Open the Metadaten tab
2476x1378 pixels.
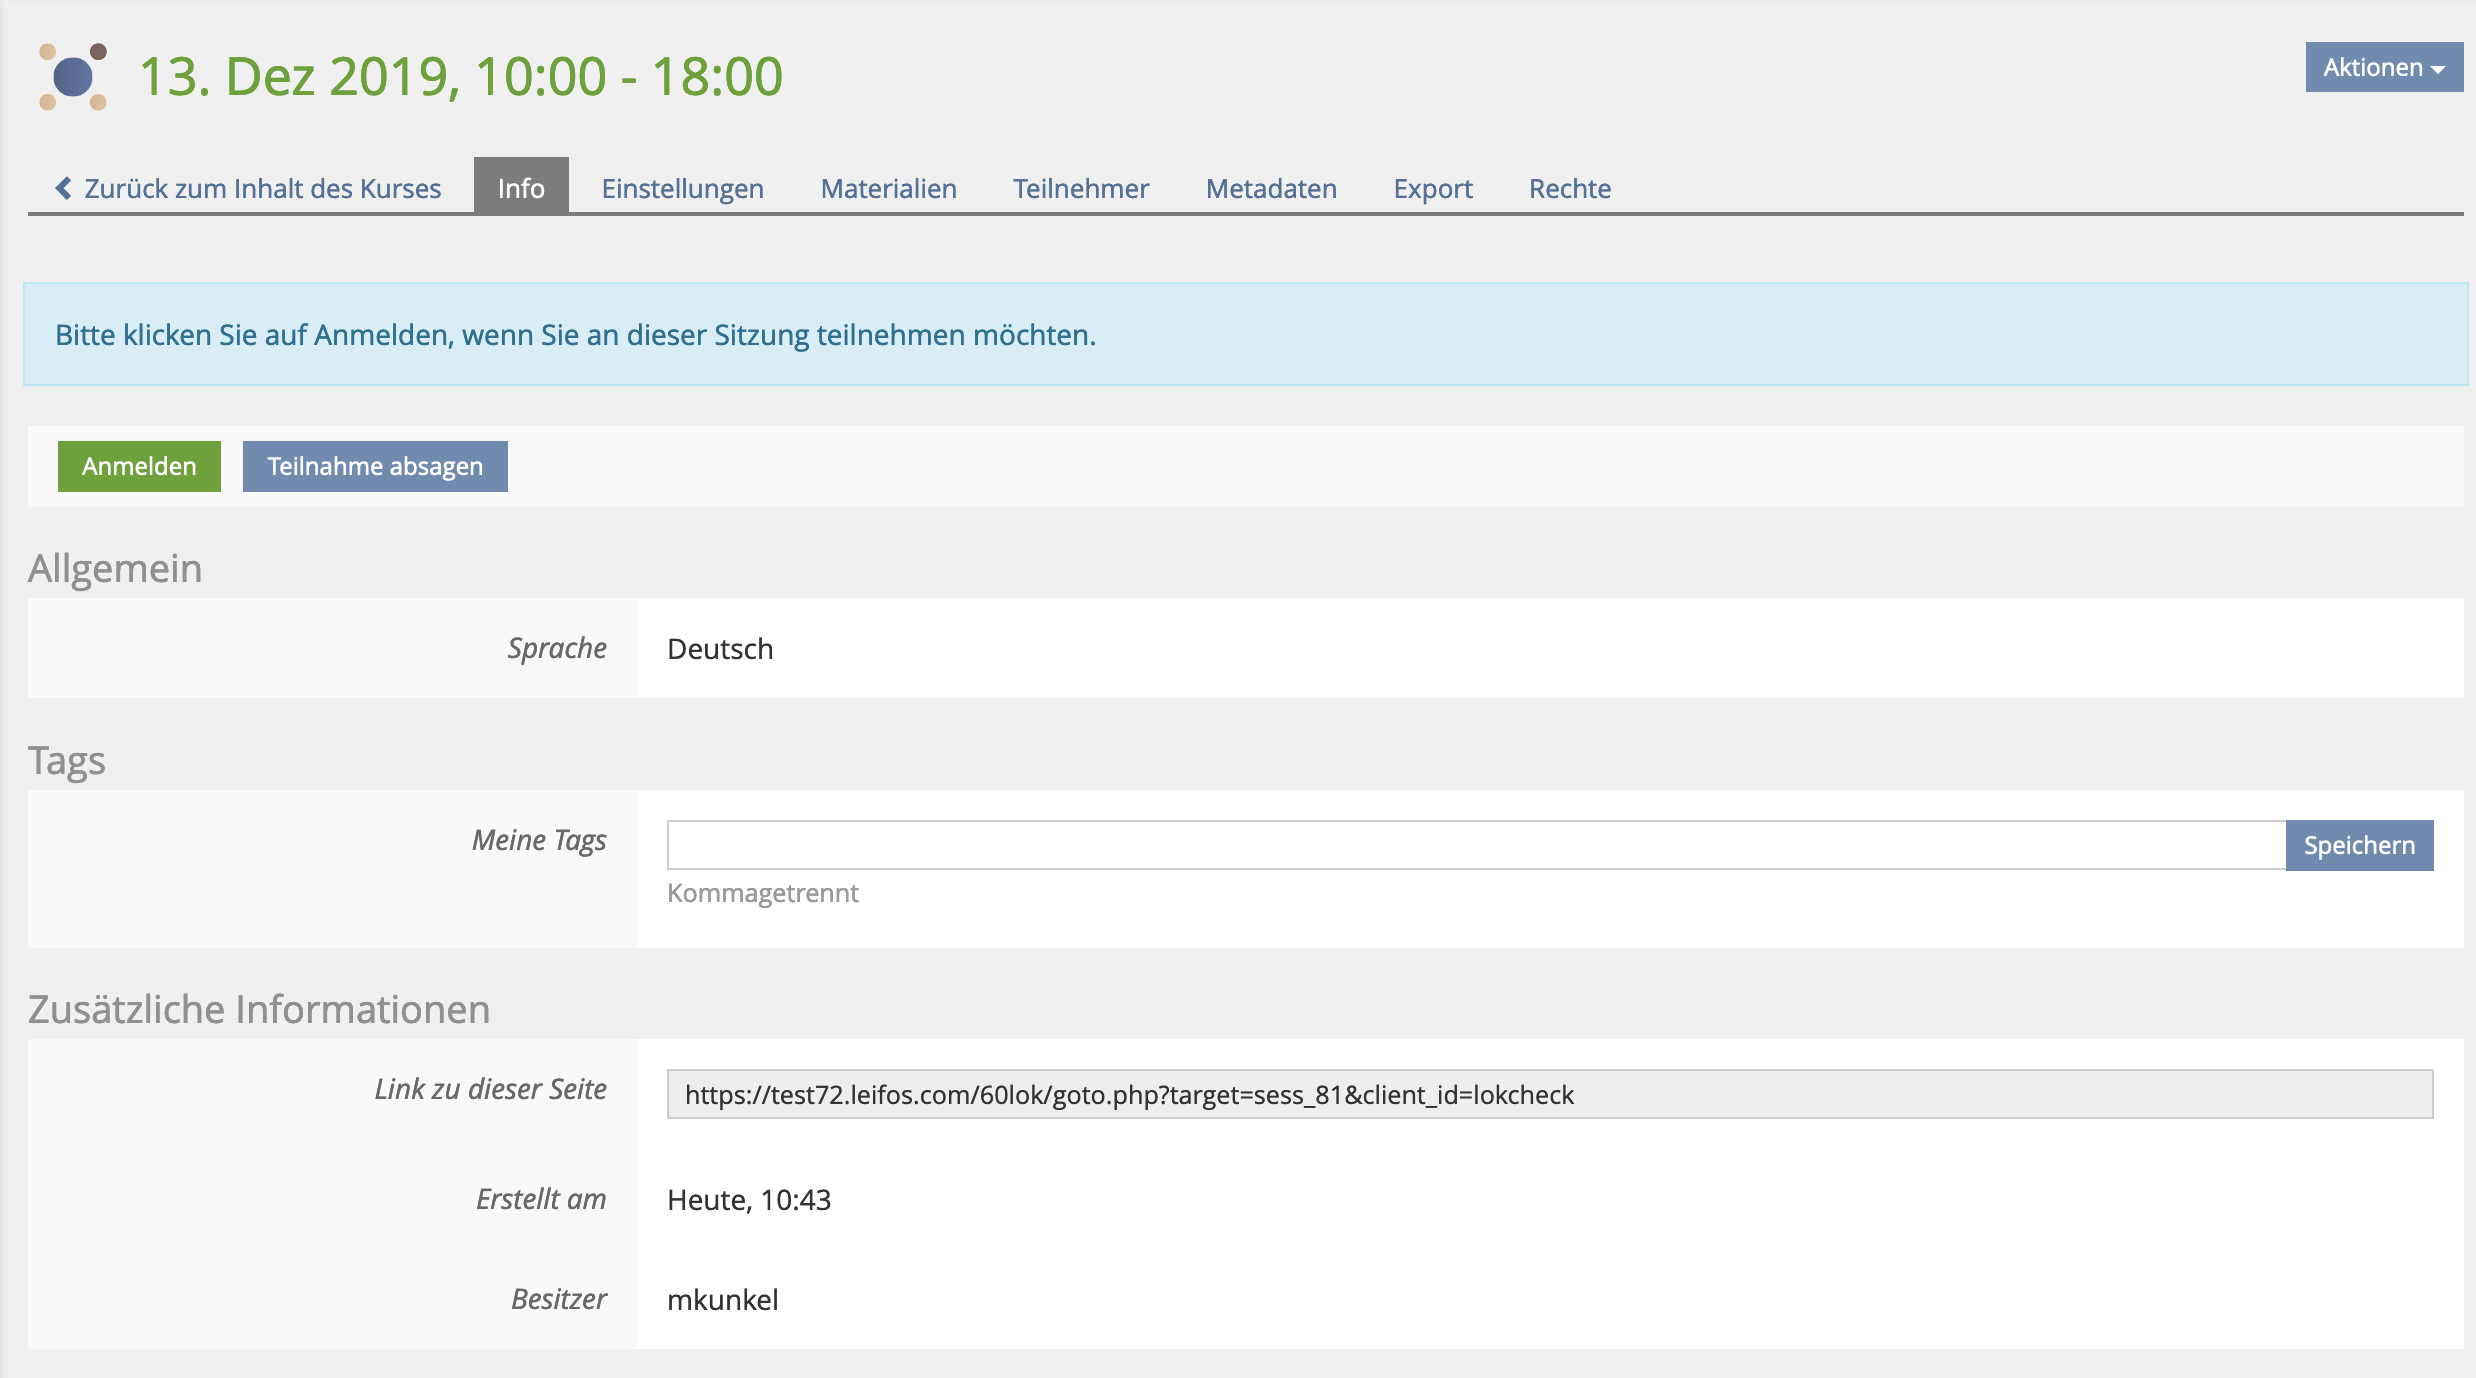pos(1271,188)
